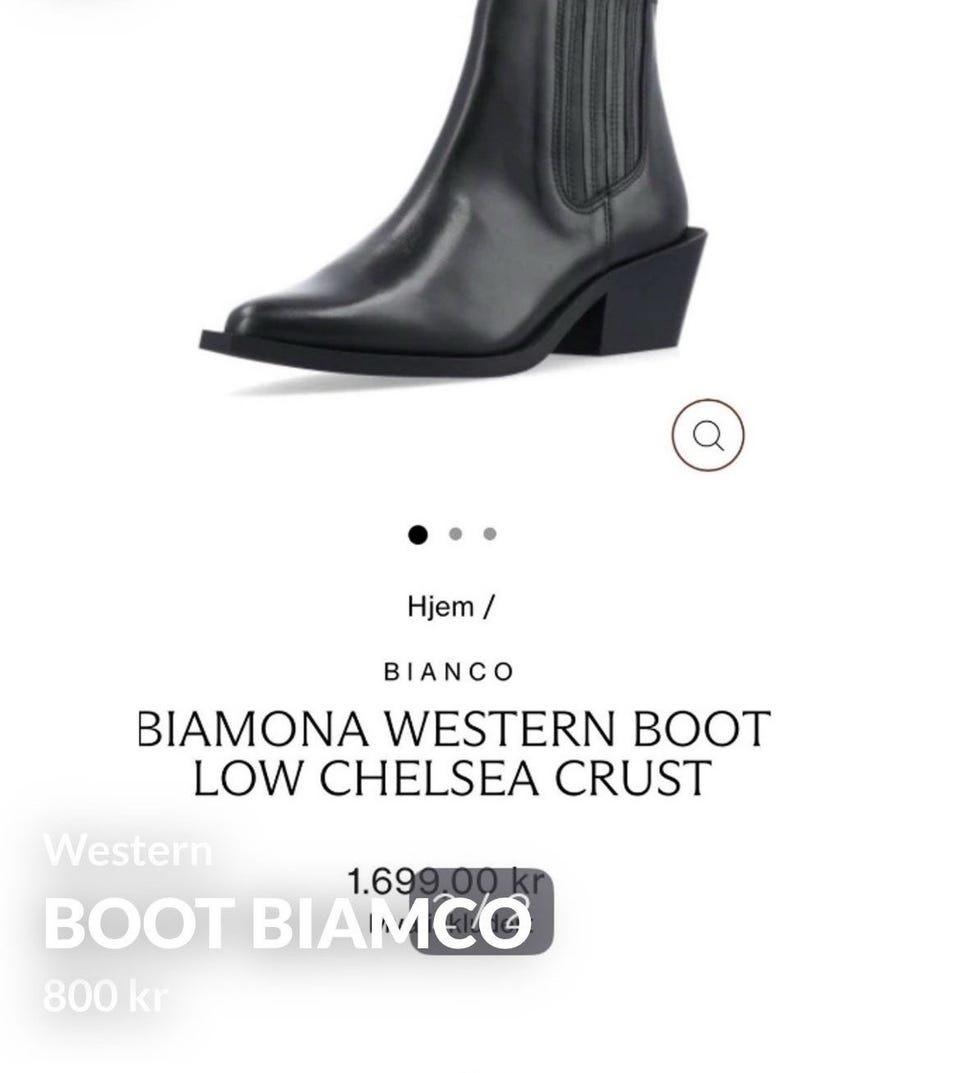Open the magnifier zoom icon

[708, 435]
